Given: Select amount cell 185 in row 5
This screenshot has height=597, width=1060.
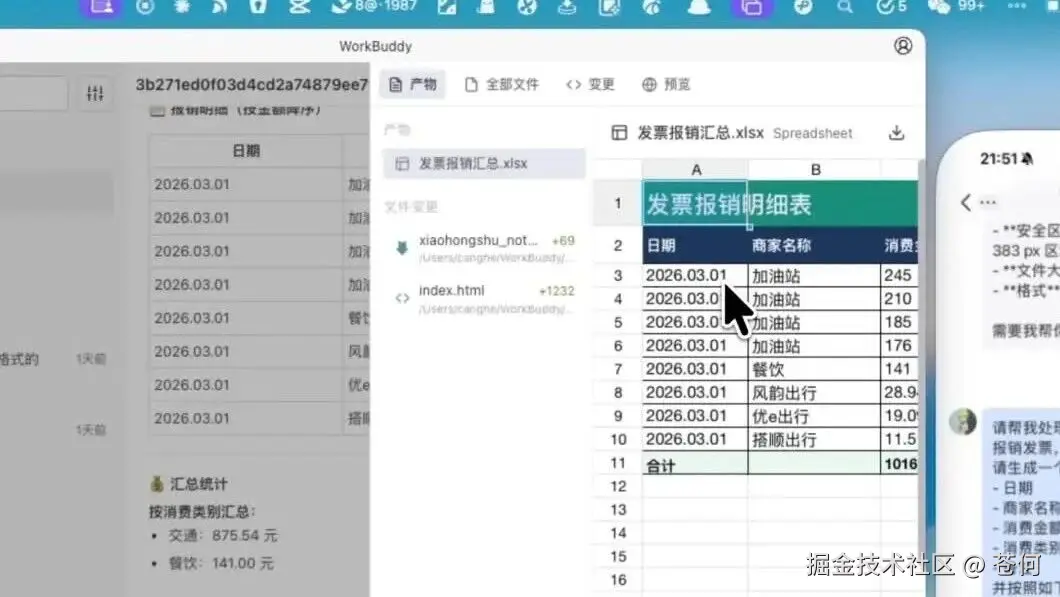Looking at the screenshot, I should click(x=899, y=323).
